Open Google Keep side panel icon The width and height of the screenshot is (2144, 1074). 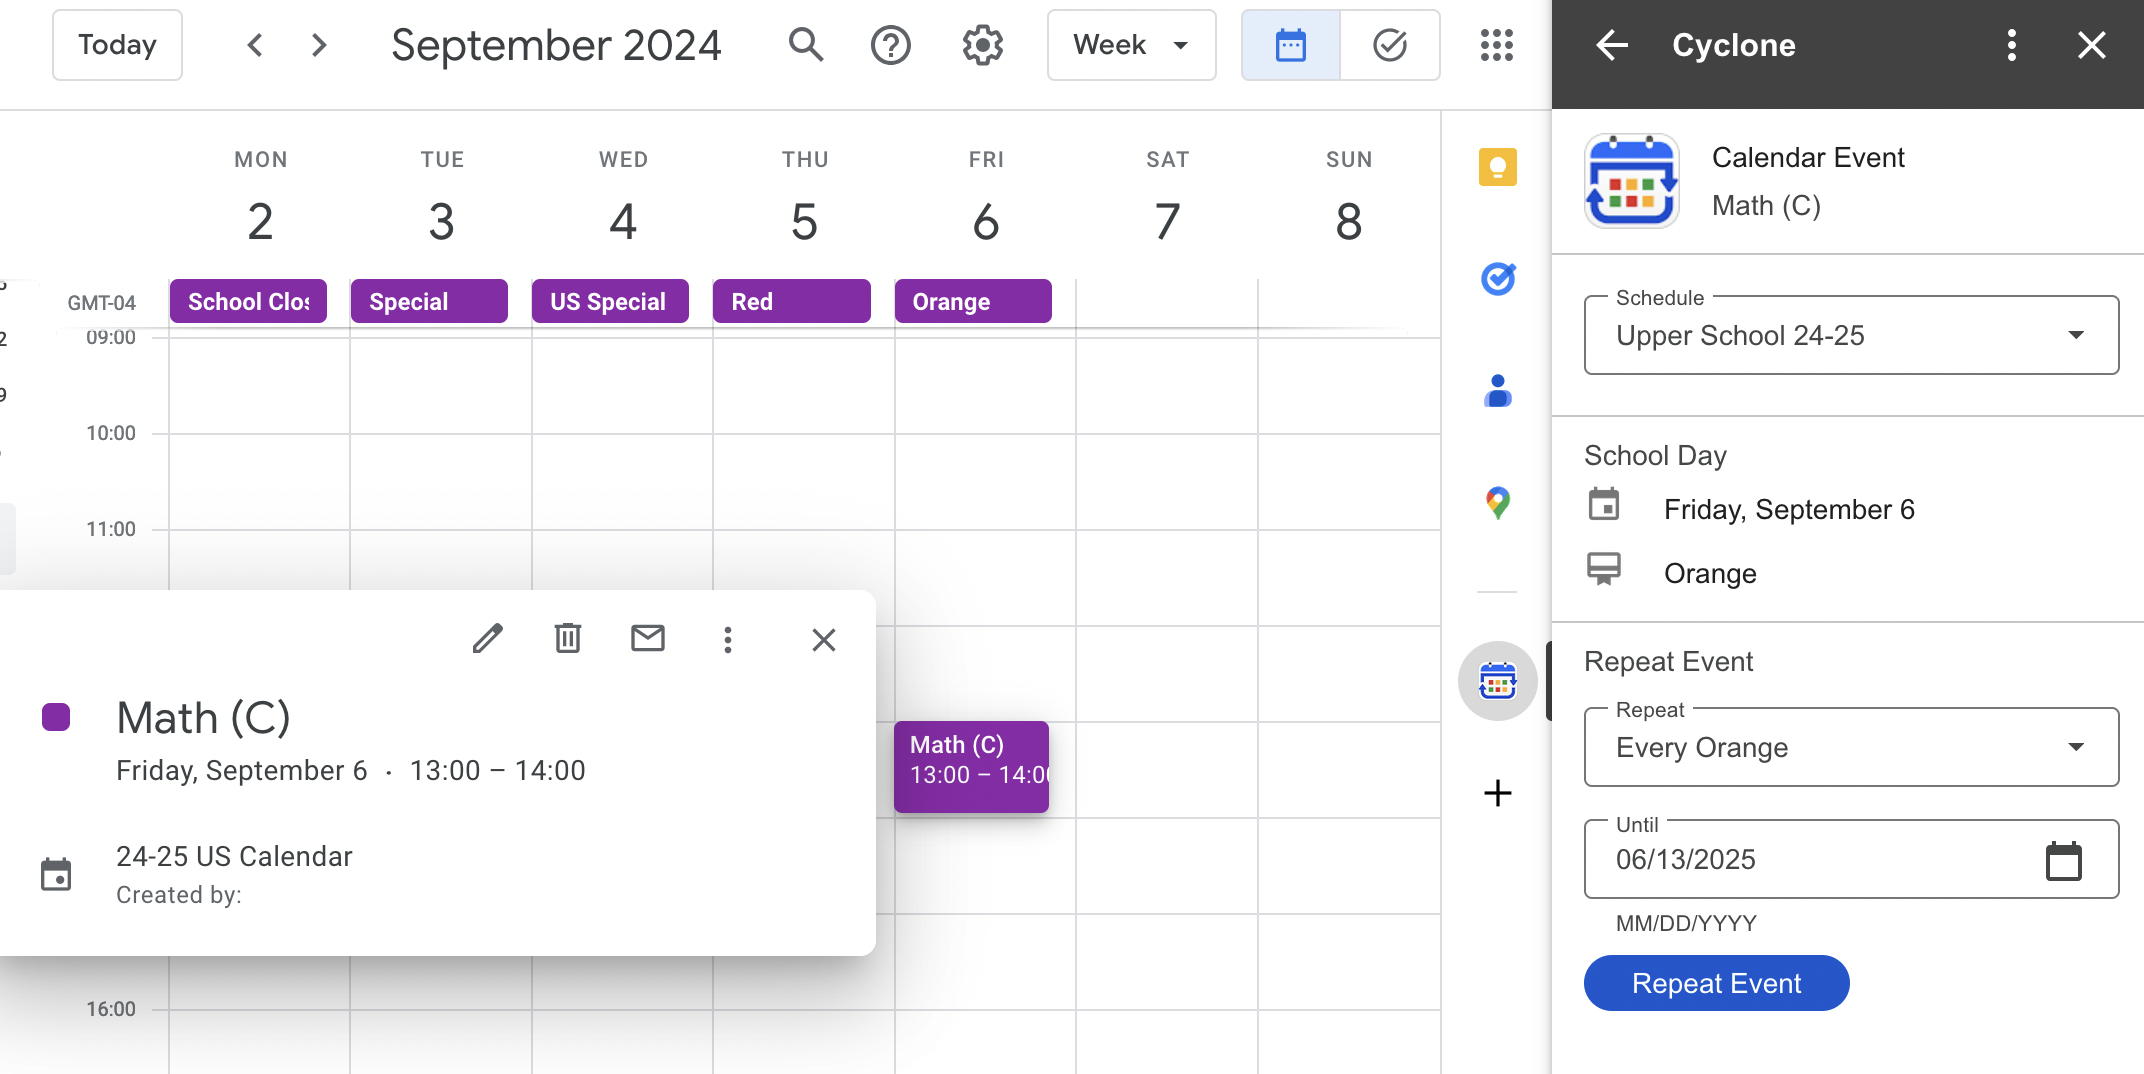[x=1497, y=167]
